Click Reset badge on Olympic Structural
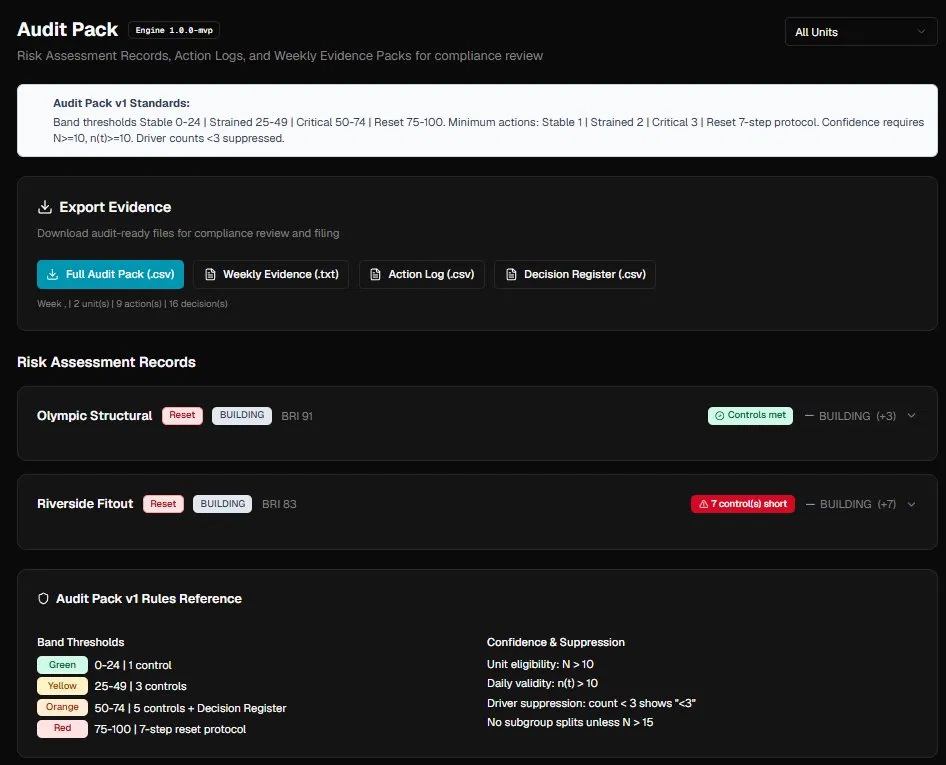The height and width of the screenshot is (765, 946). click(x=182, y=416)
